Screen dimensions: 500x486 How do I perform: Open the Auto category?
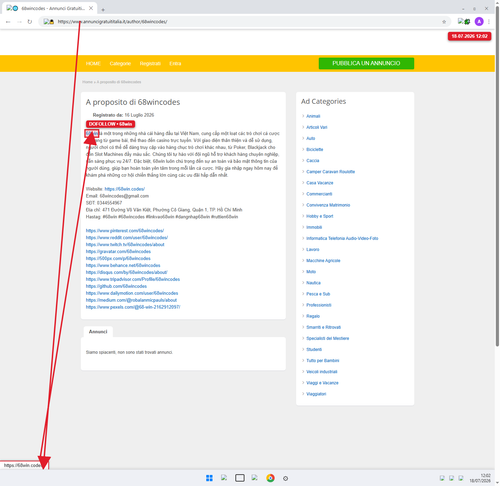click(x=311, y=138)
